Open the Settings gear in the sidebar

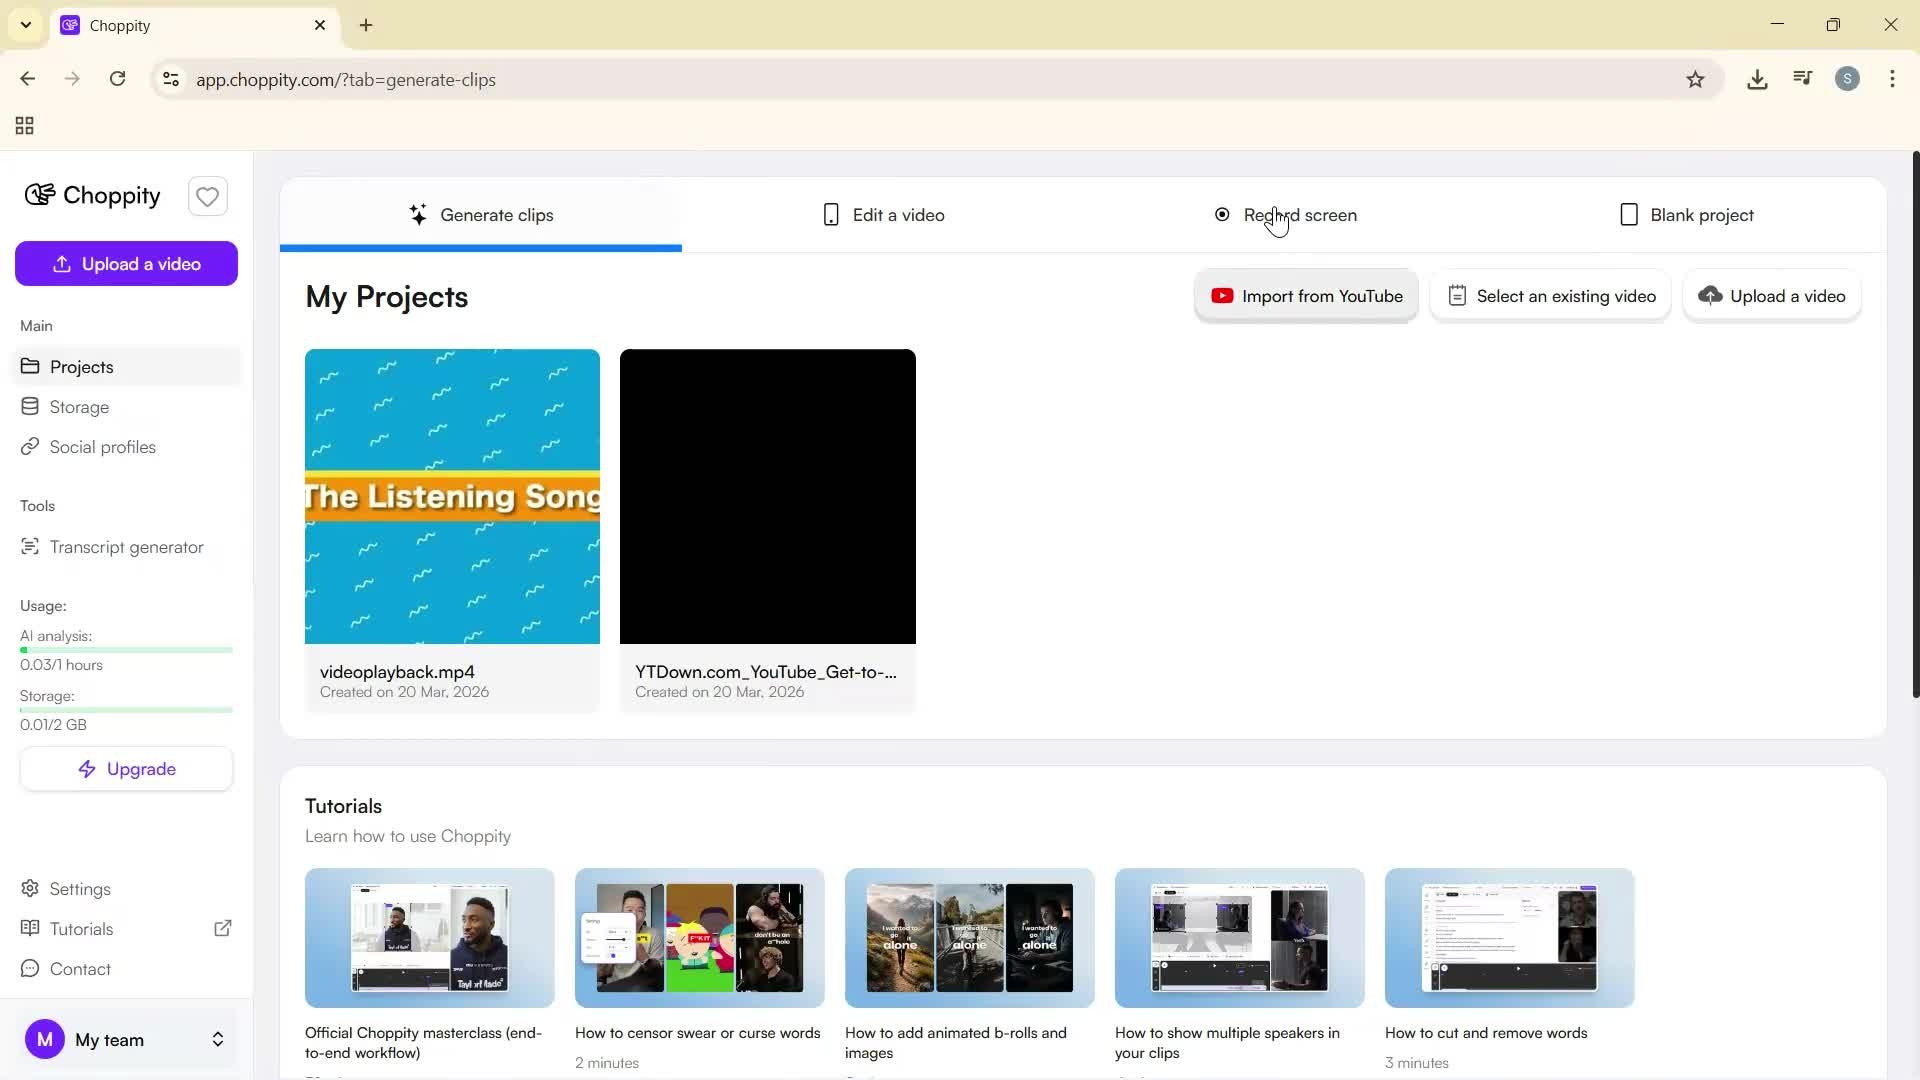click(79, 888)
